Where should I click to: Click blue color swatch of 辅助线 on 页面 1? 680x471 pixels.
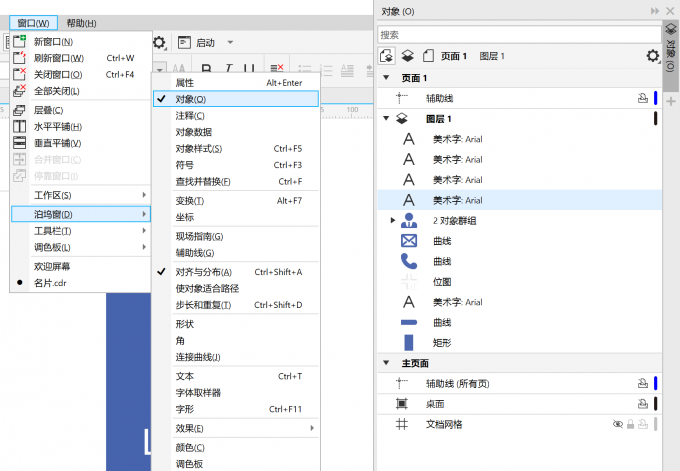(655, 98)
